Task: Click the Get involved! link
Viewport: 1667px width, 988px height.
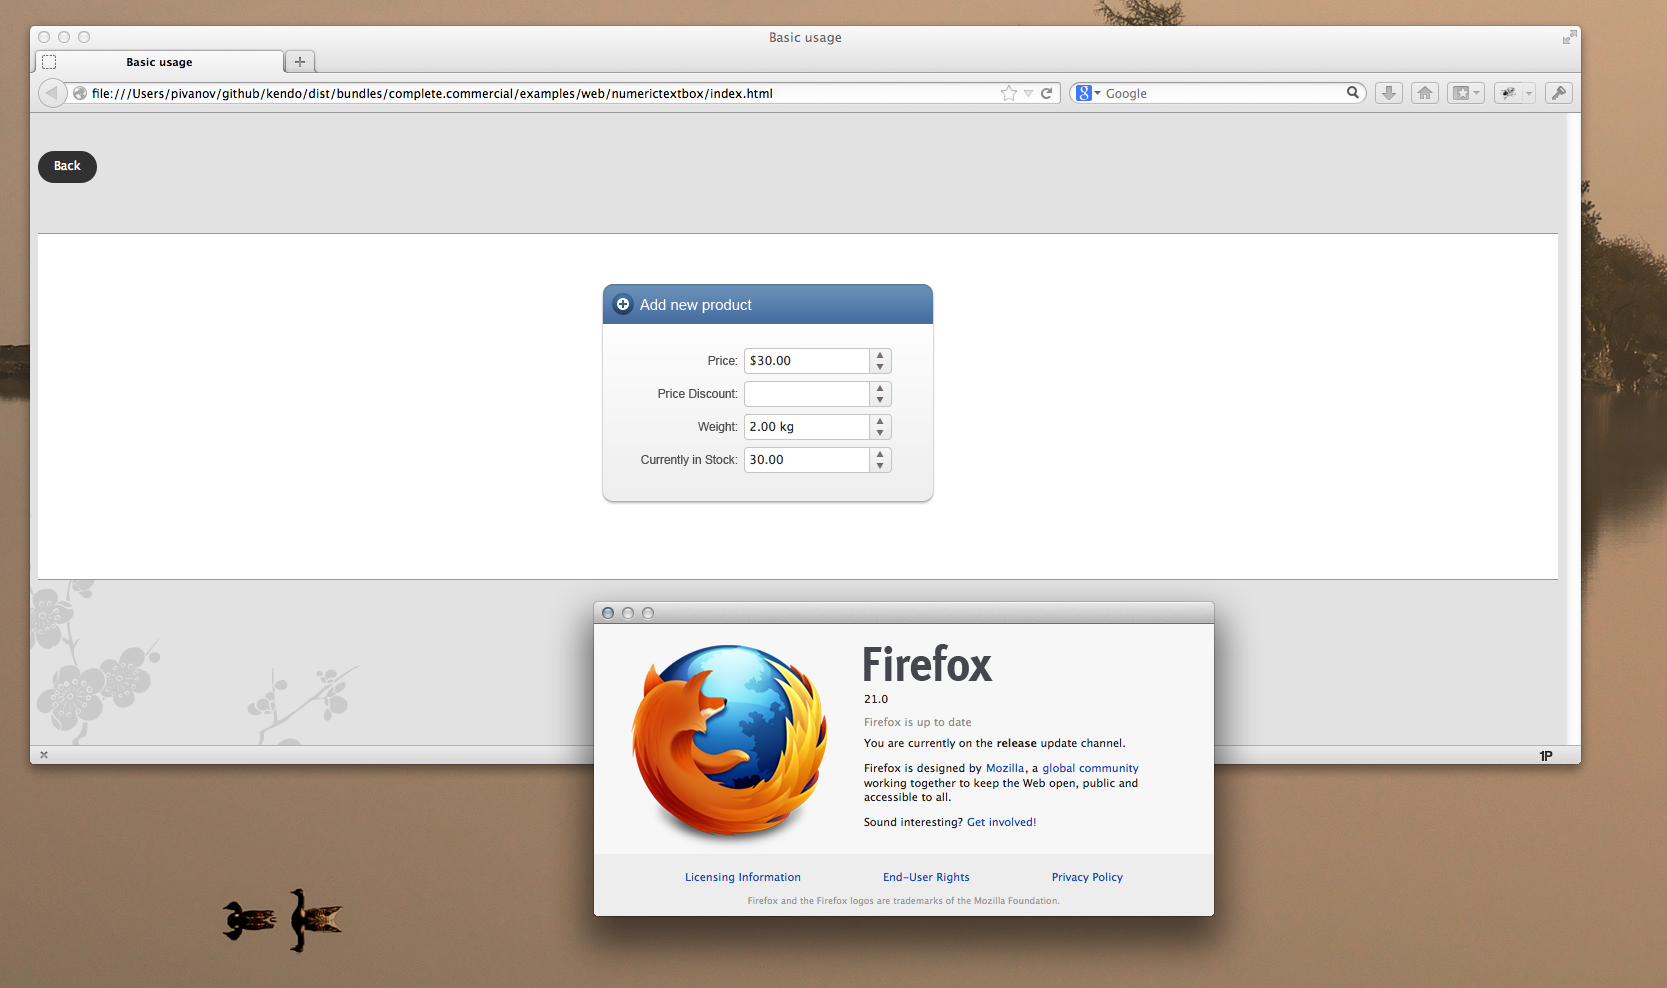Action: pyautogui.click(x=1001, y=822)
